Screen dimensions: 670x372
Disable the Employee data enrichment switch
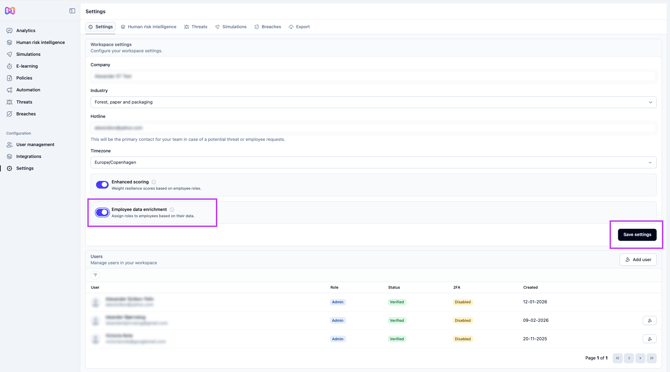click(x=102, y=212)
